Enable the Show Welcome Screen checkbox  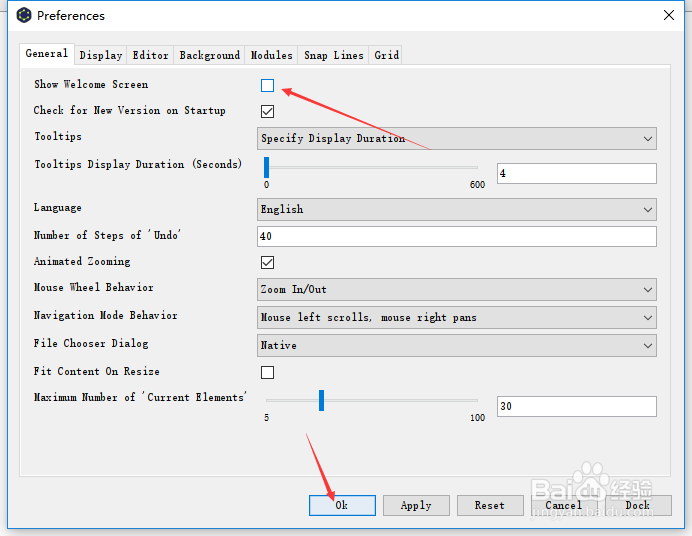click(x=267, y=85)
